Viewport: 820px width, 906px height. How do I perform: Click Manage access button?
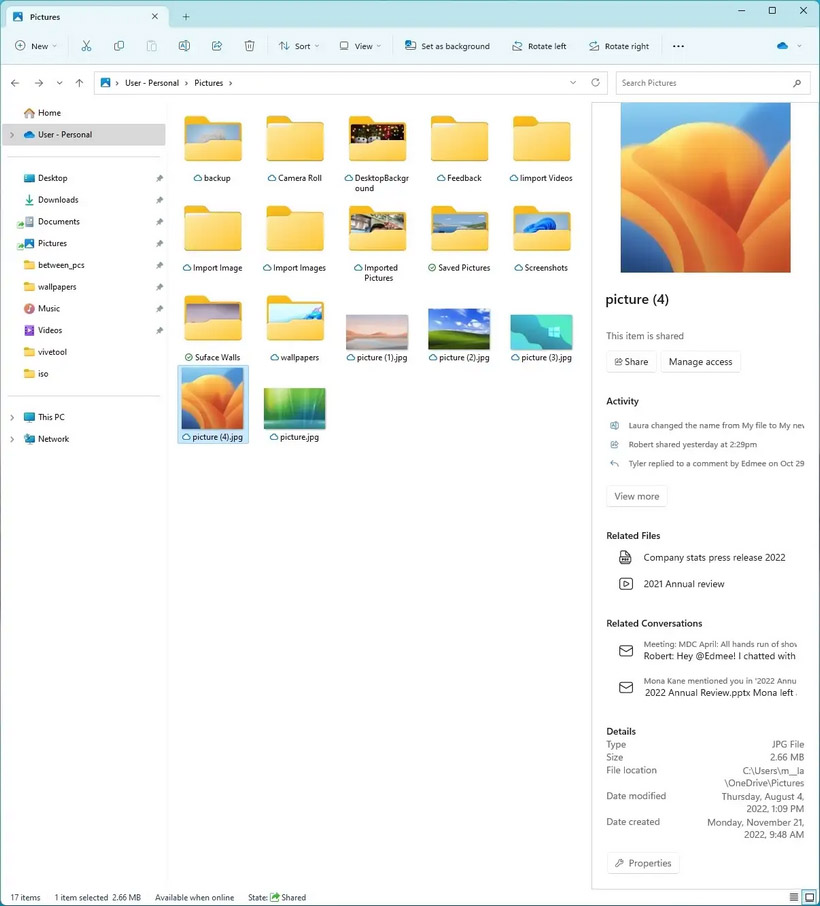(700, 362)
